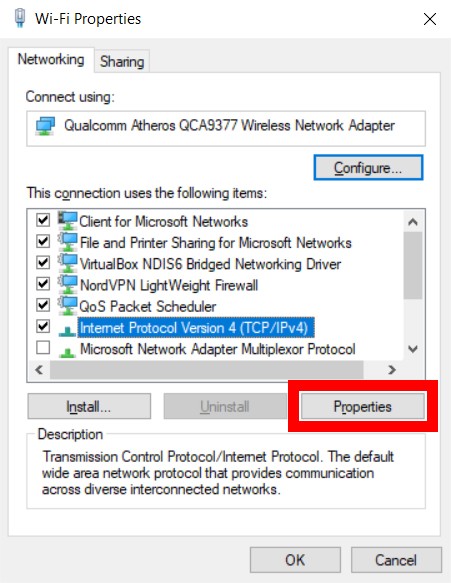
Task: Enable Microsoft Network Adapter Multiplexor Protocol checkbox
Action: pyautogui.click(x=43, y=348)
